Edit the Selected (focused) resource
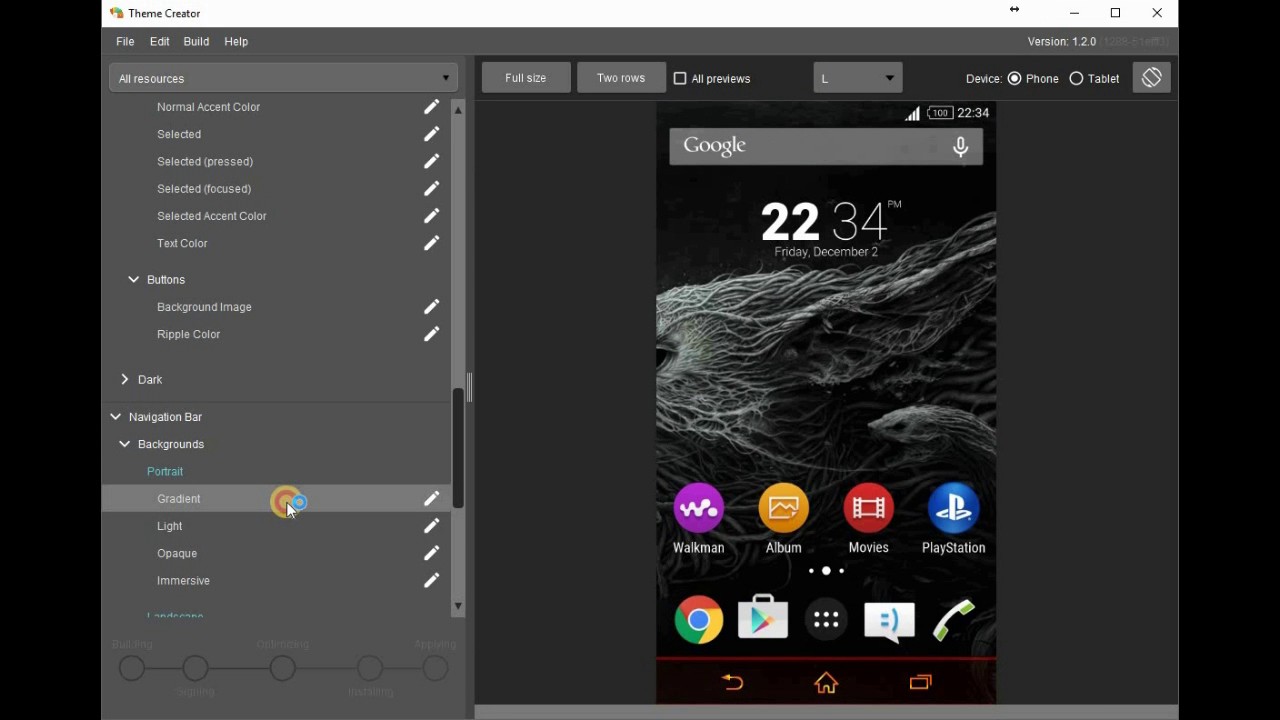 tap(431, 188)
